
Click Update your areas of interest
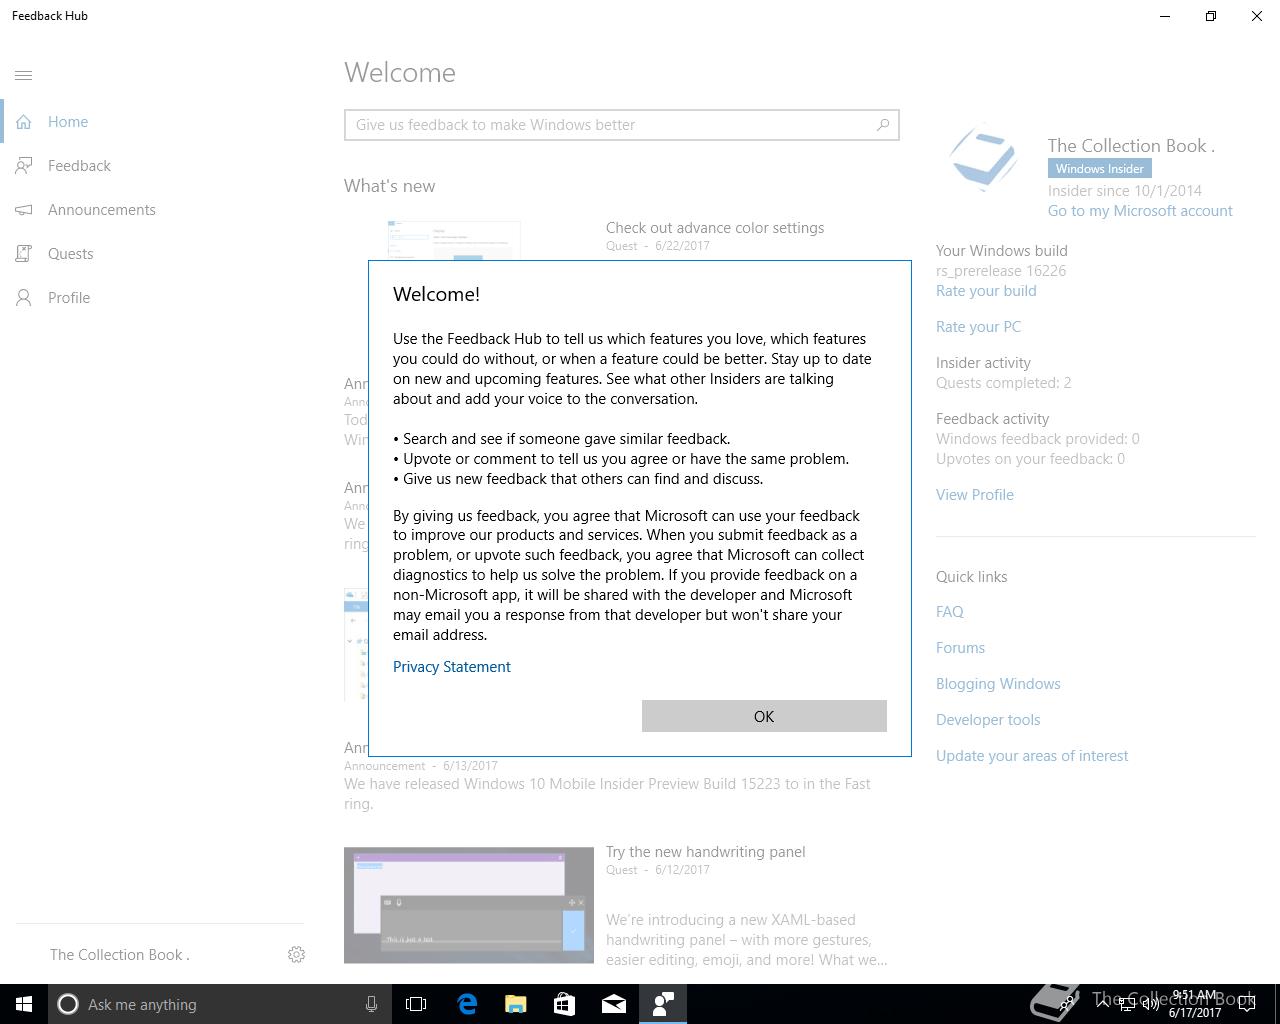tap(1032, 756)
